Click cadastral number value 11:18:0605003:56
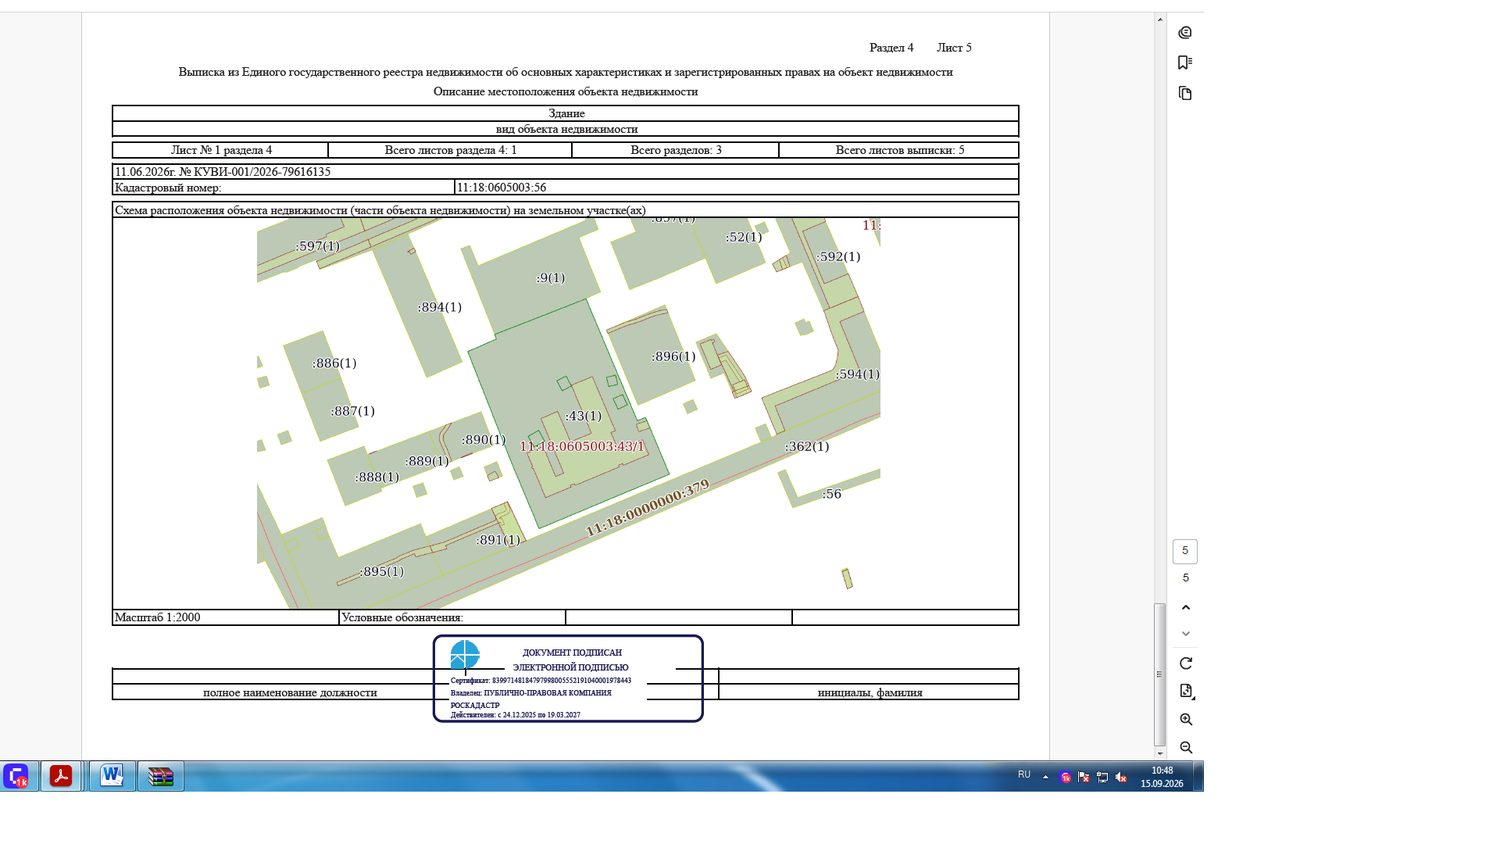Screen dimensions: 1500x844 (x=502, y=187)
